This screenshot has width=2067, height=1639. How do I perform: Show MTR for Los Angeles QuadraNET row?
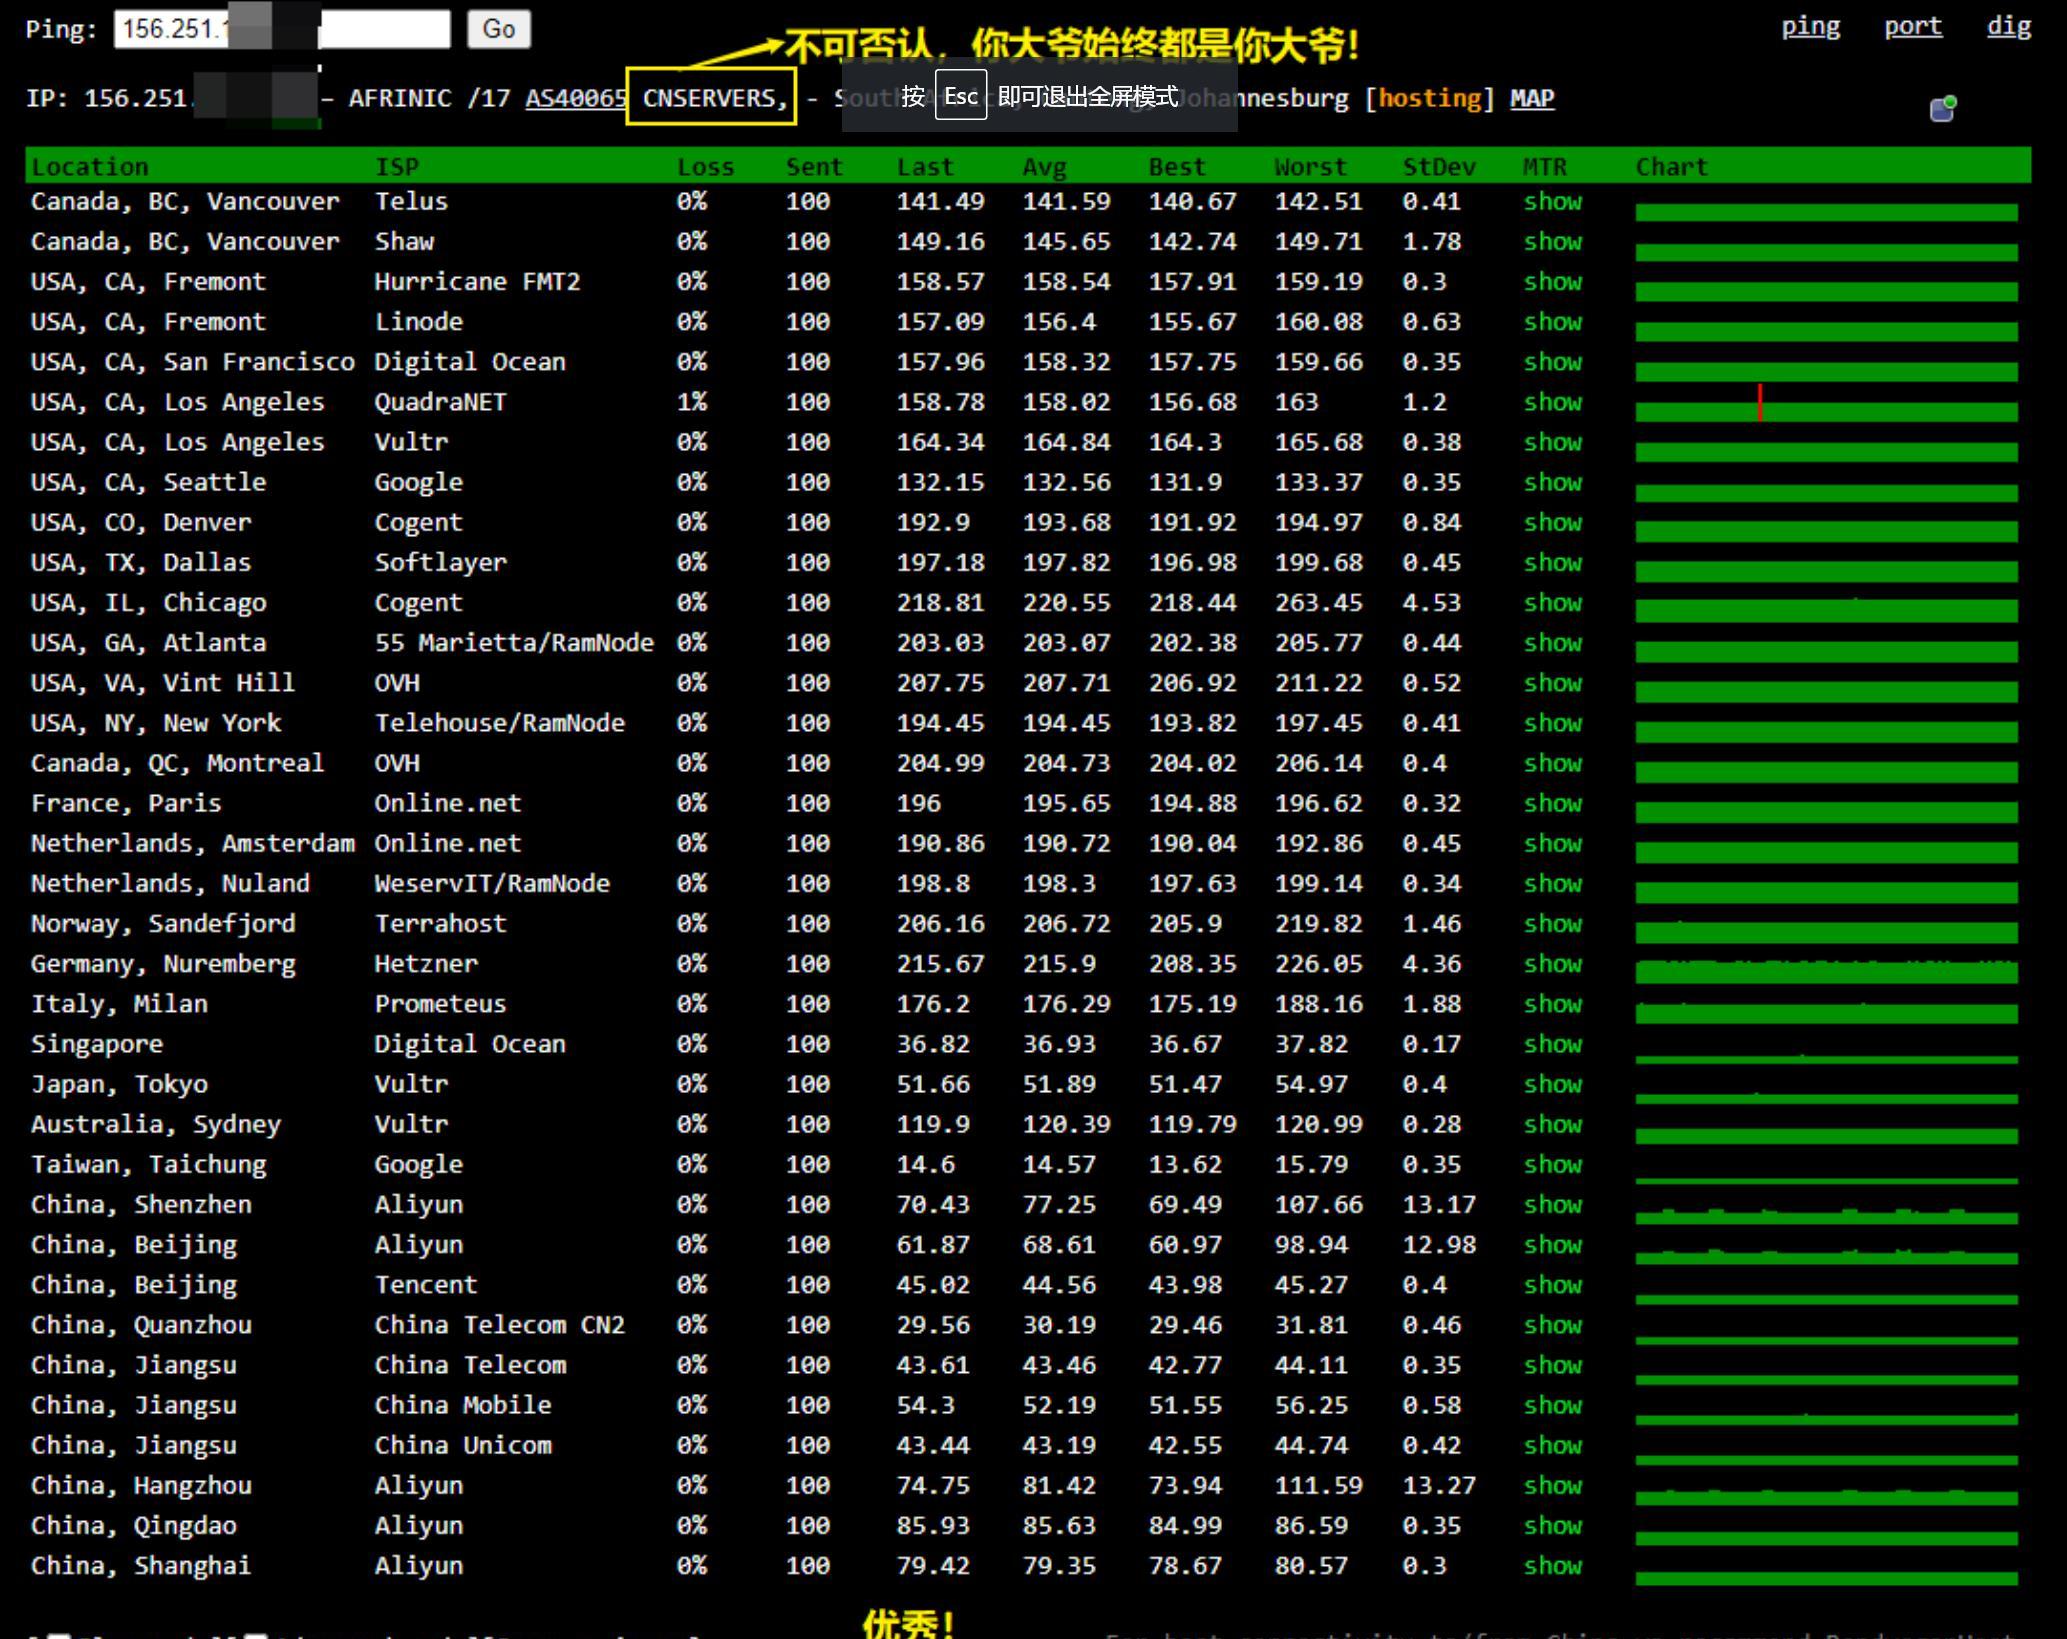tap(1552, 401)
